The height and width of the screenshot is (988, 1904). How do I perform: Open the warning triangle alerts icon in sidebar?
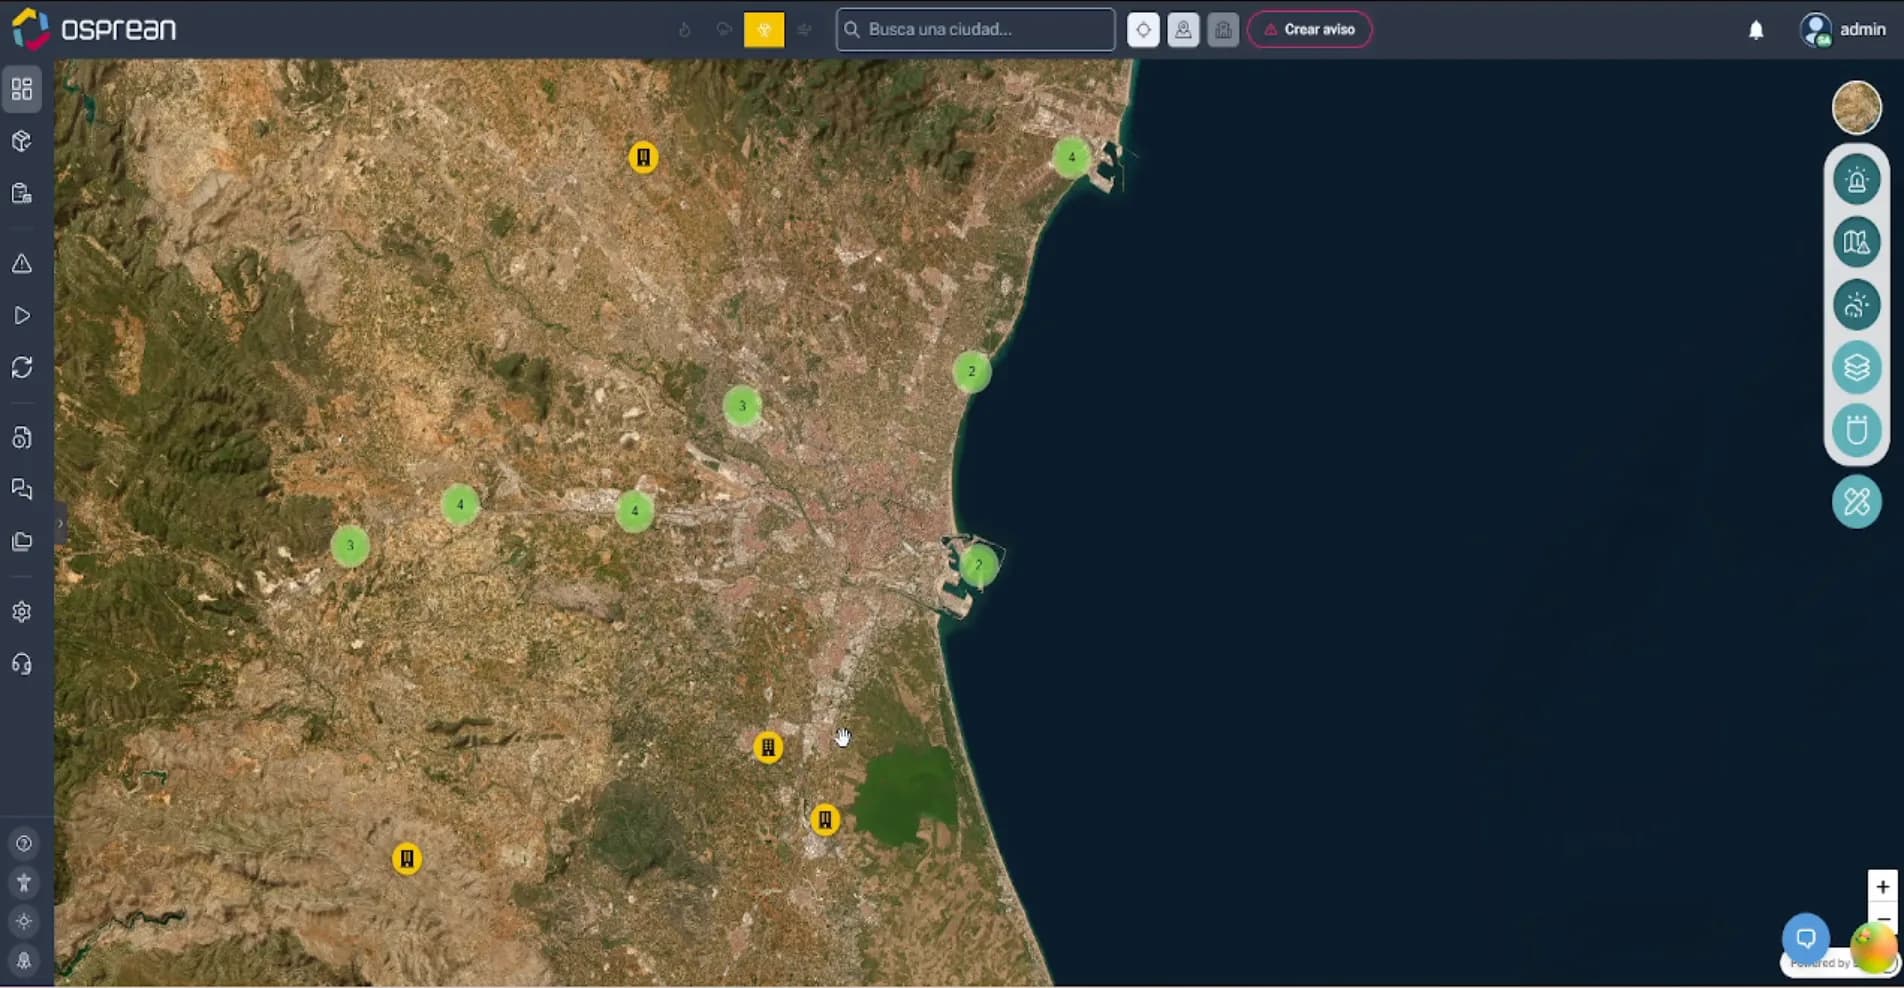(22, 264)
